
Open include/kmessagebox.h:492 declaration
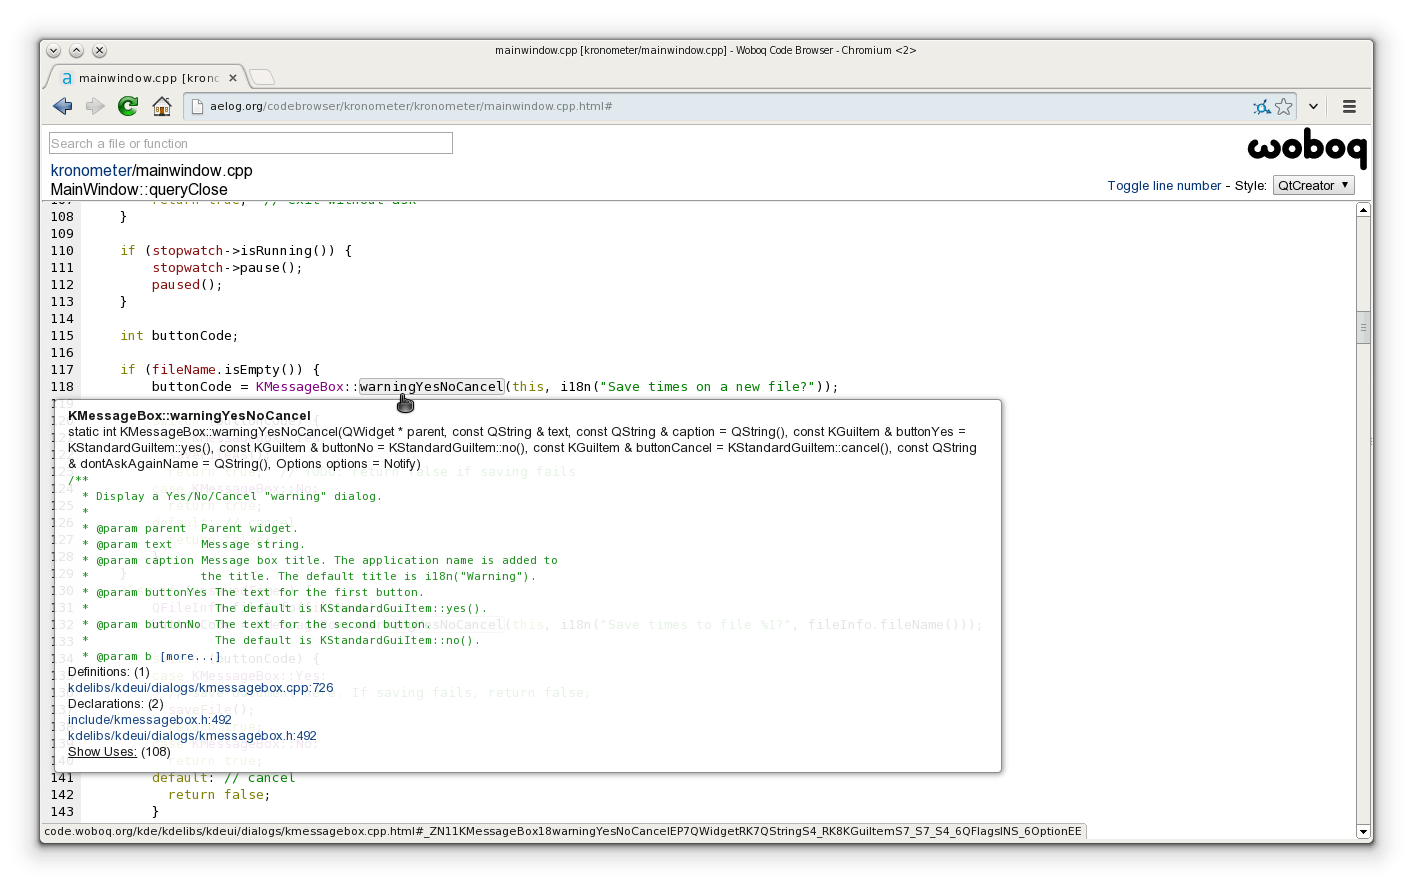click(x=150, y=720)
